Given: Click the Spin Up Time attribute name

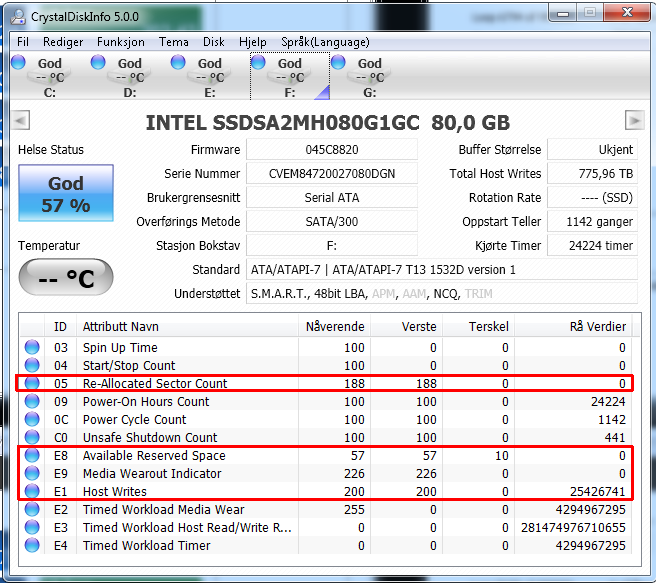Looking at the screenshot, I should [x=120, y=347].
